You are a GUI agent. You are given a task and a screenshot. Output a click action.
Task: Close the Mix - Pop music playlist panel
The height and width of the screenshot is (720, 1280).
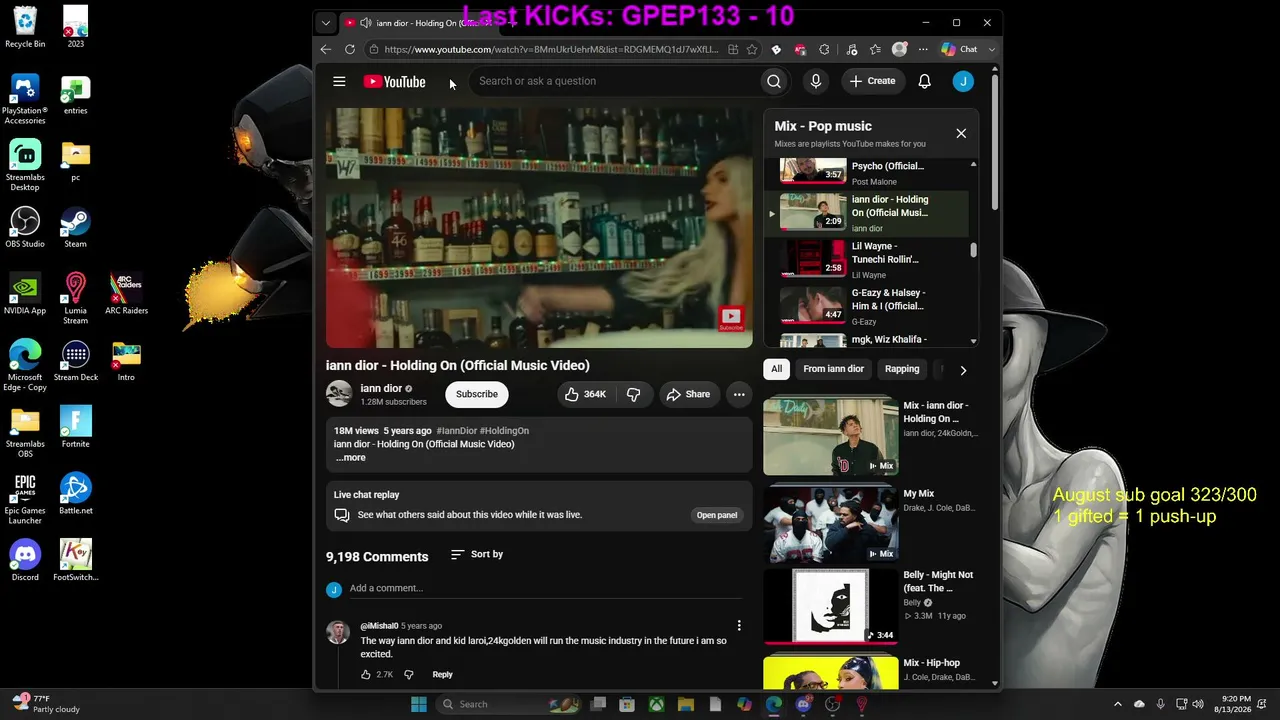click(961, 133)
